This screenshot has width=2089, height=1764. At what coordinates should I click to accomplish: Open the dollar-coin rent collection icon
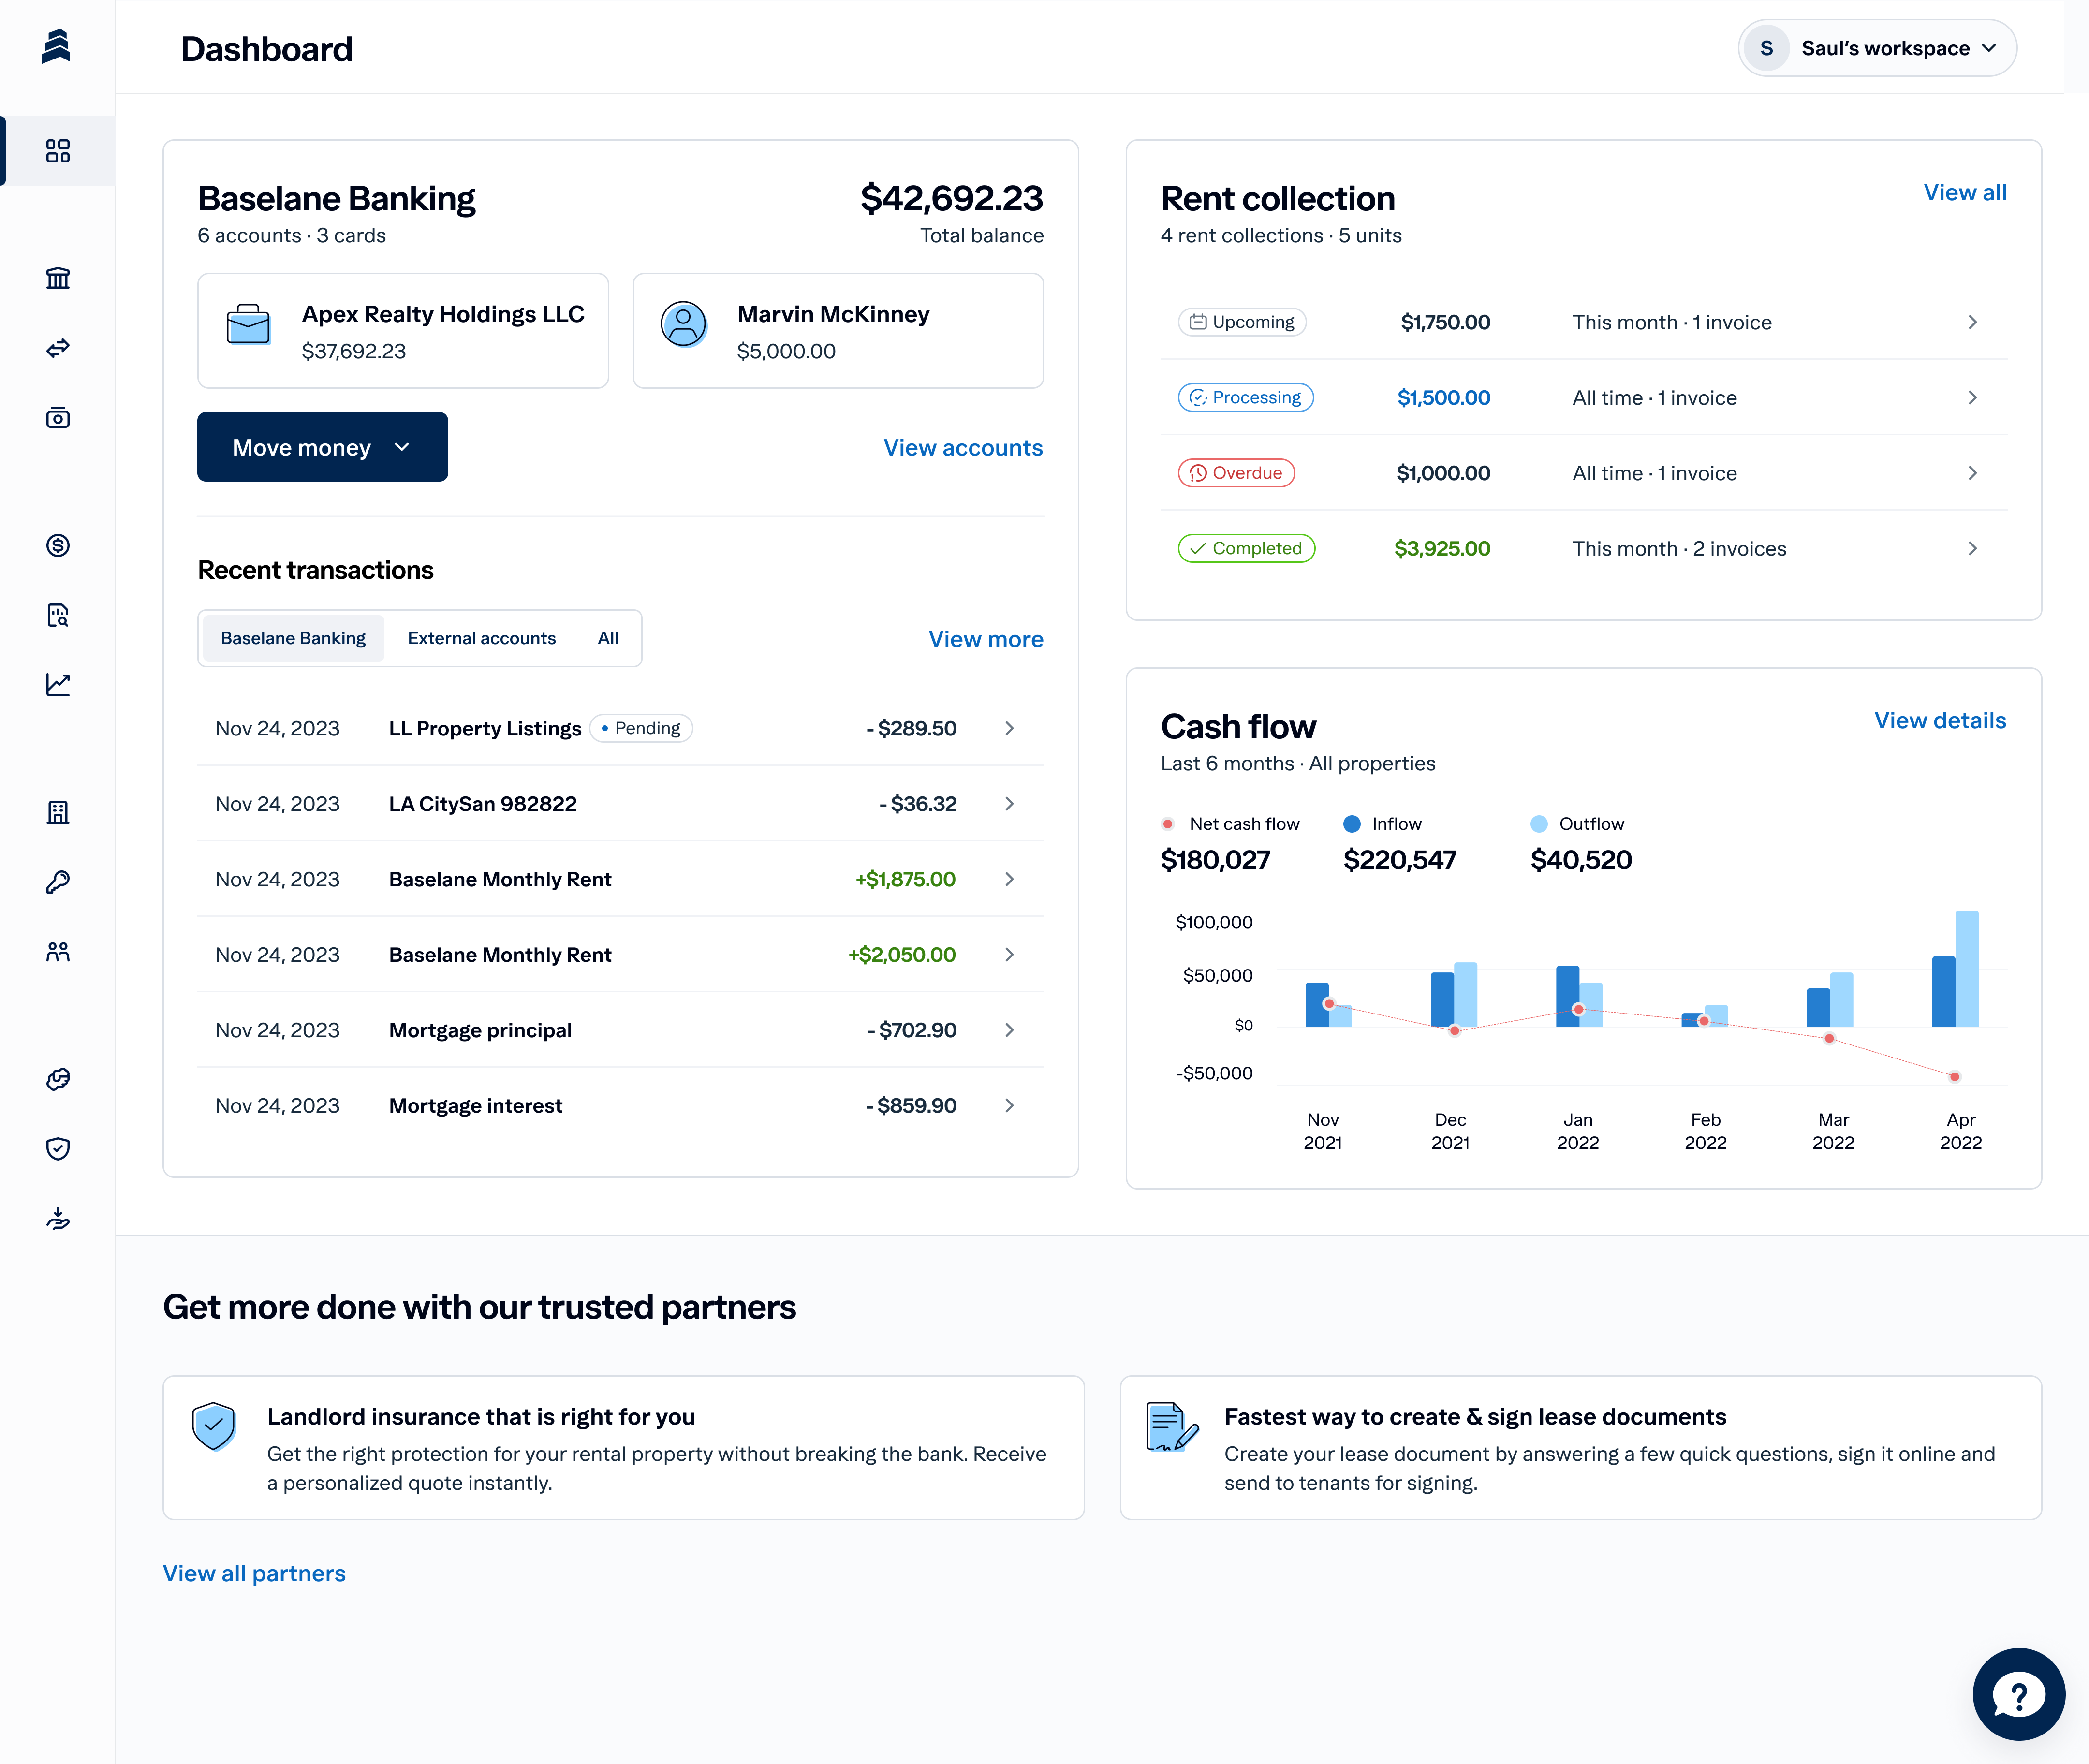click(x=58, y=545)
